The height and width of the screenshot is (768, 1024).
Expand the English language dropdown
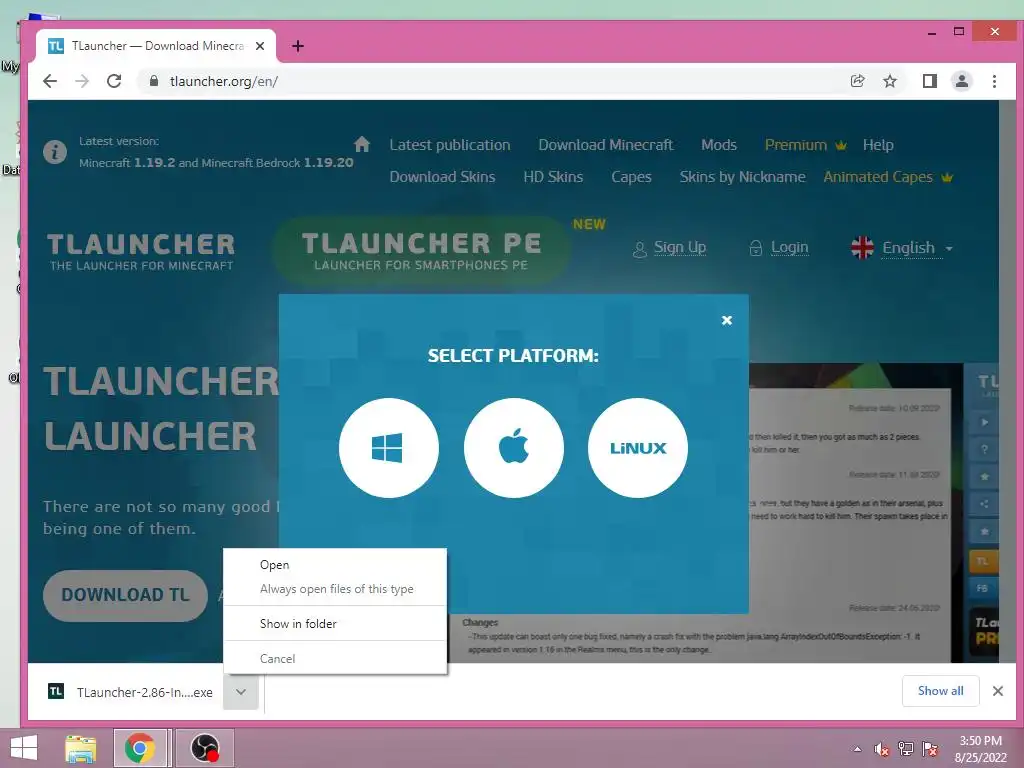pos(917,248)
